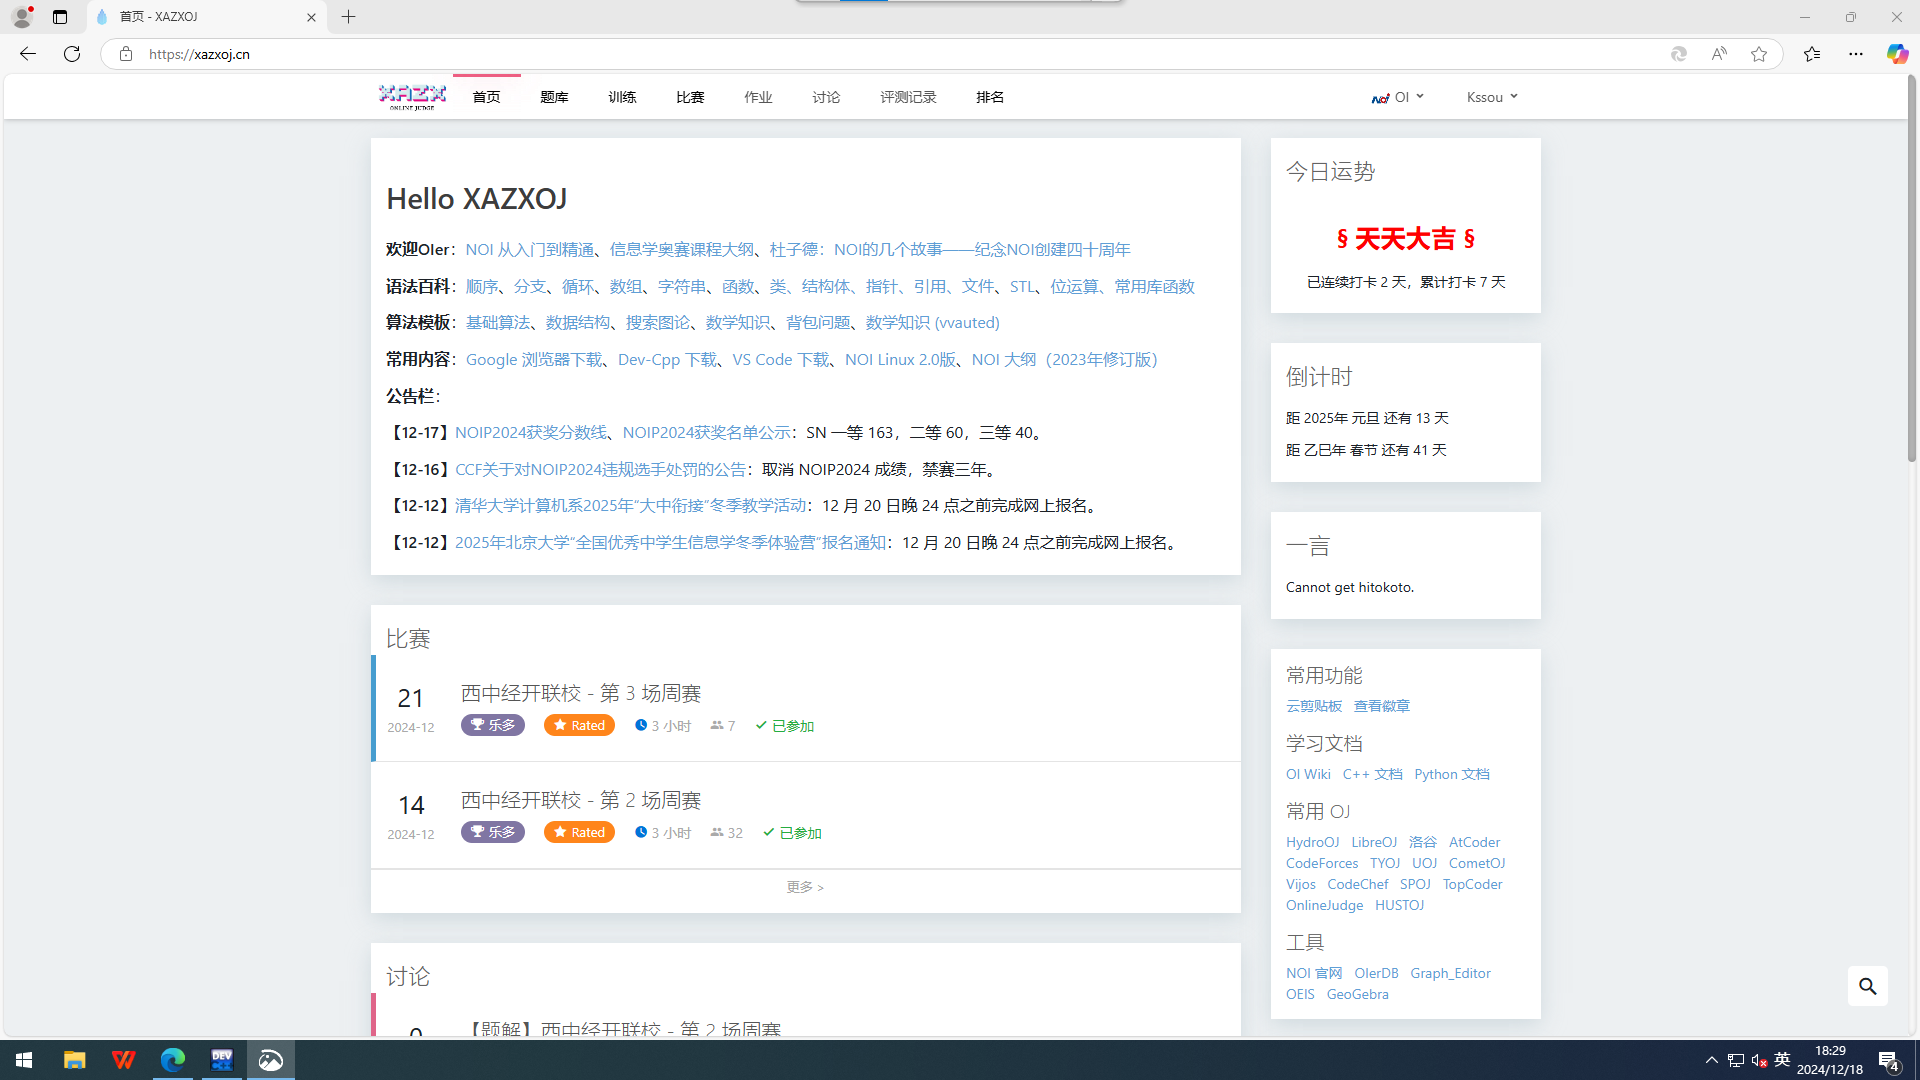Add page to favorites with the star icon

[x=1759, y=54]
